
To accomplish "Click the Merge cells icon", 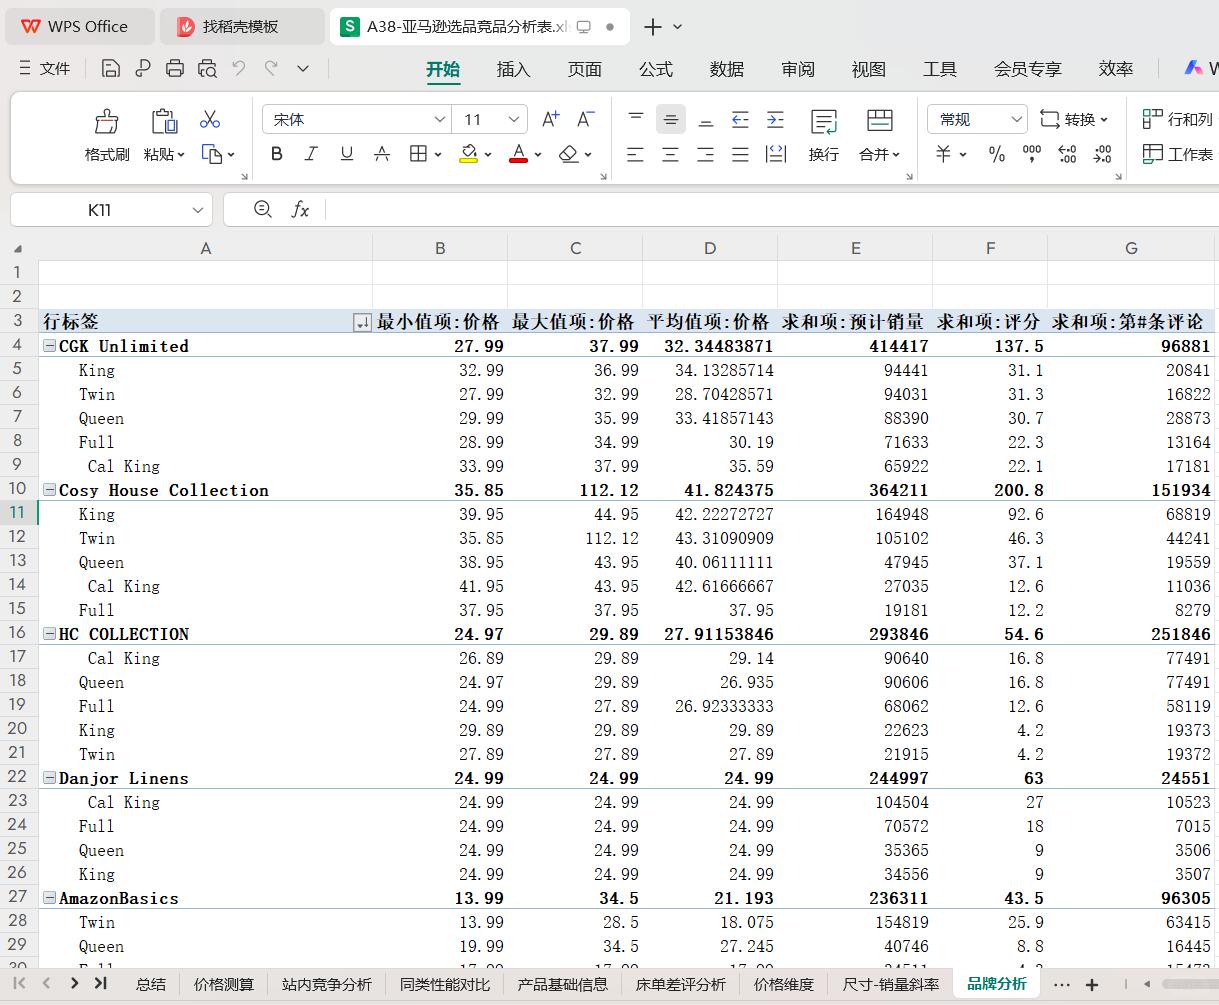I will click(880, 121).
